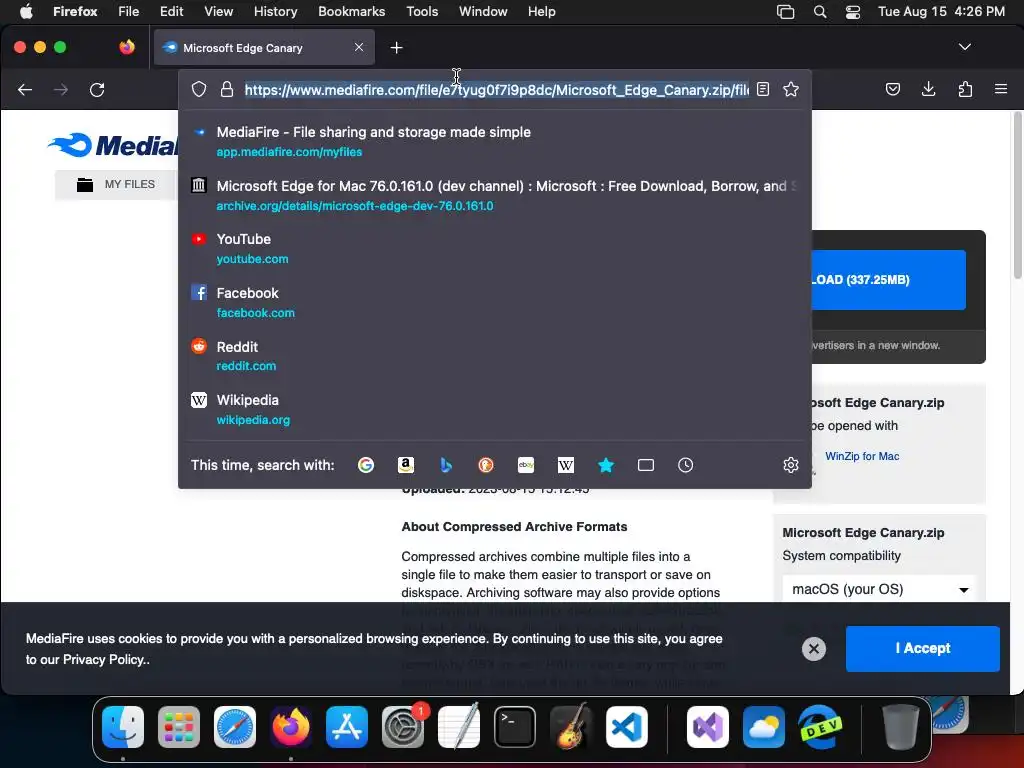Select MediaFire app.mediafire.com/myfiles suggestion
The width and height of the screenshot is (1024, 768).
pyautogui.click(x=494, y=141)
